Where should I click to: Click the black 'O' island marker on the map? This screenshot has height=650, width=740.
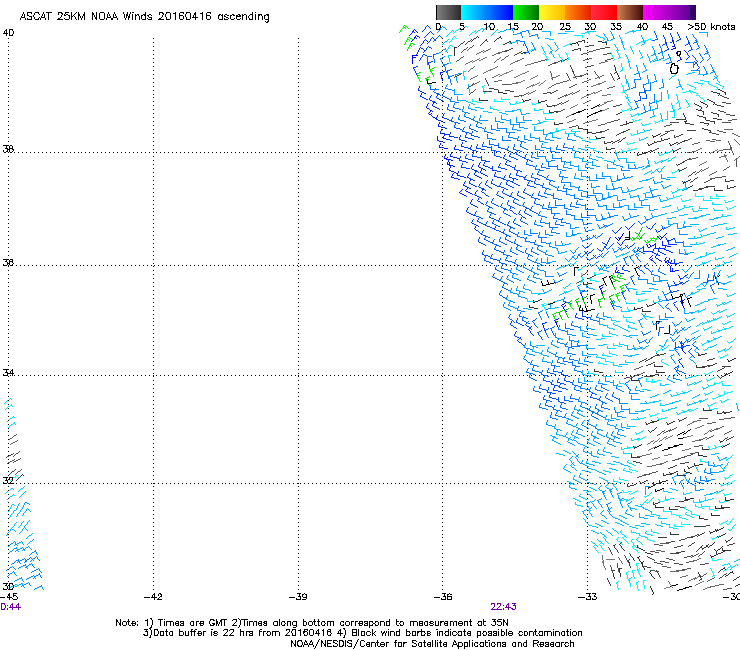pyautogui.click(x=674, y=69)
